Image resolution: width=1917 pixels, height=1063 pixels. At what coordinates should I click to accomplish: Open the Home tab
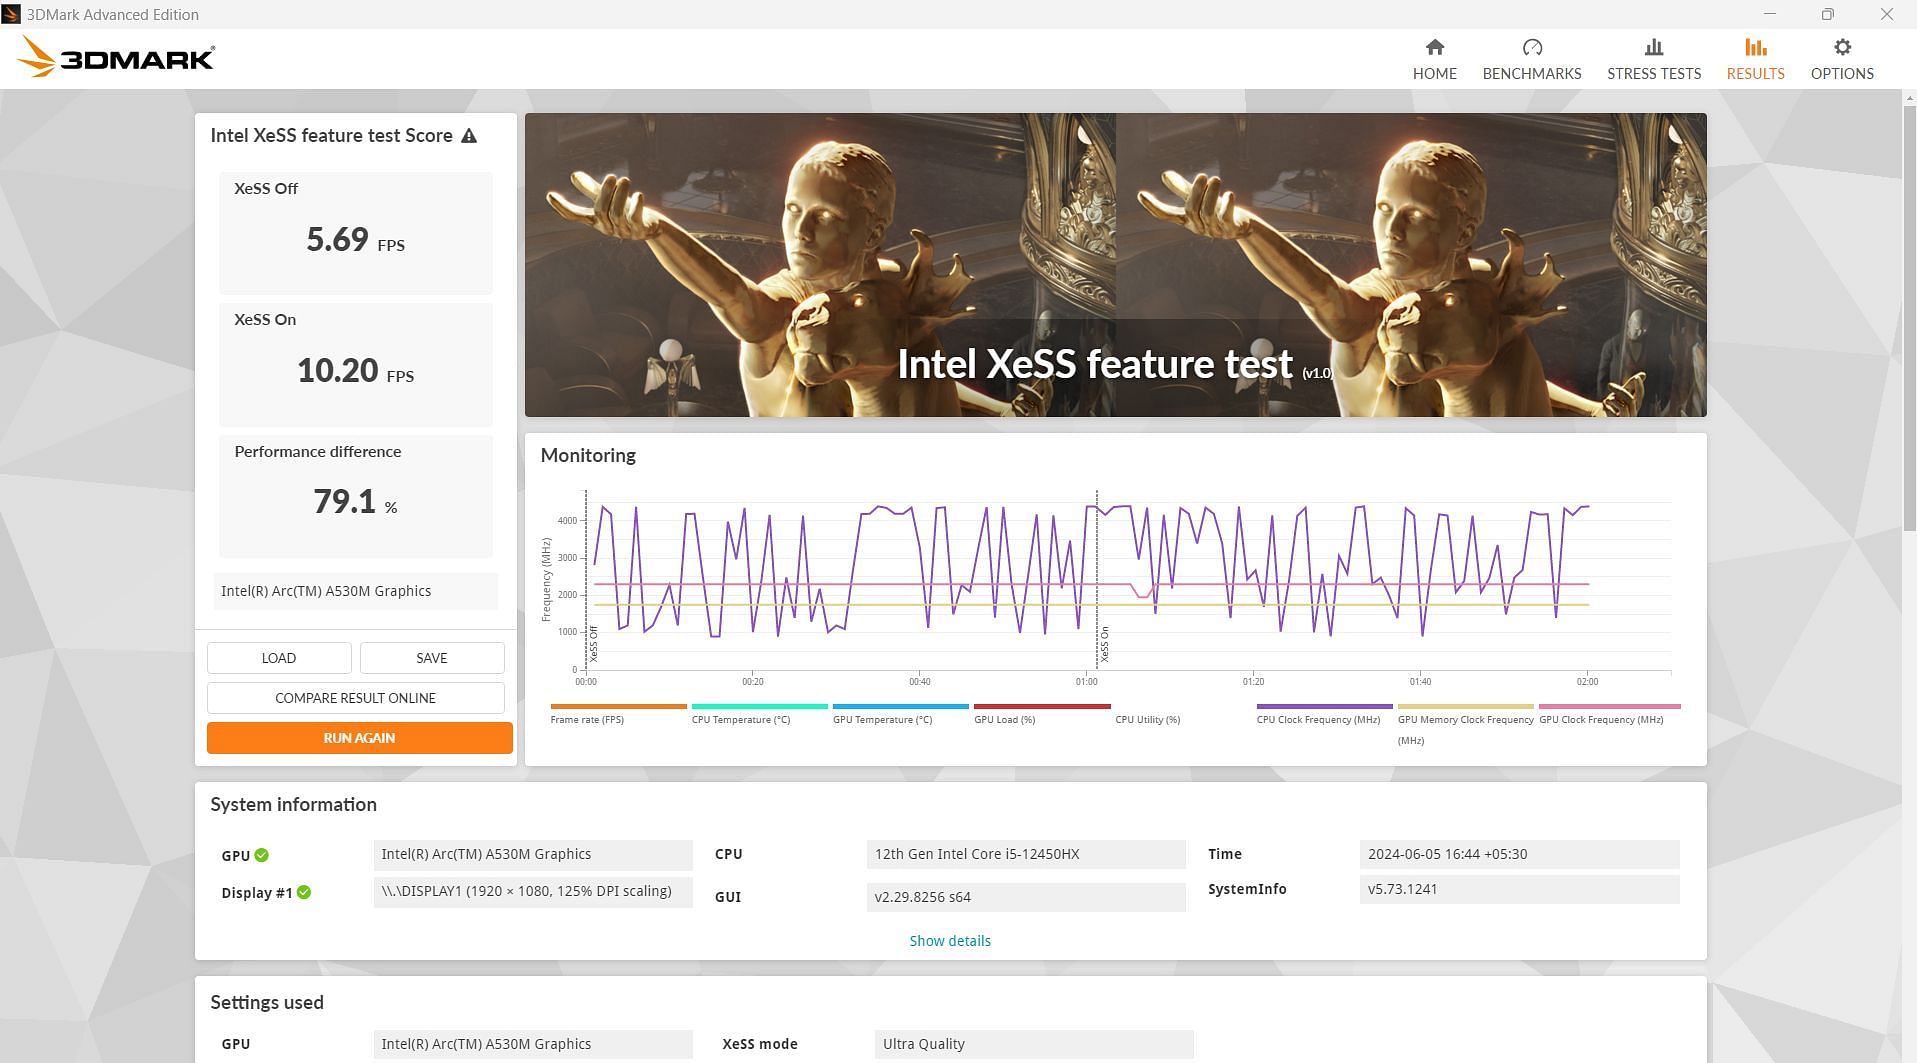click(x=1434, y=59)
